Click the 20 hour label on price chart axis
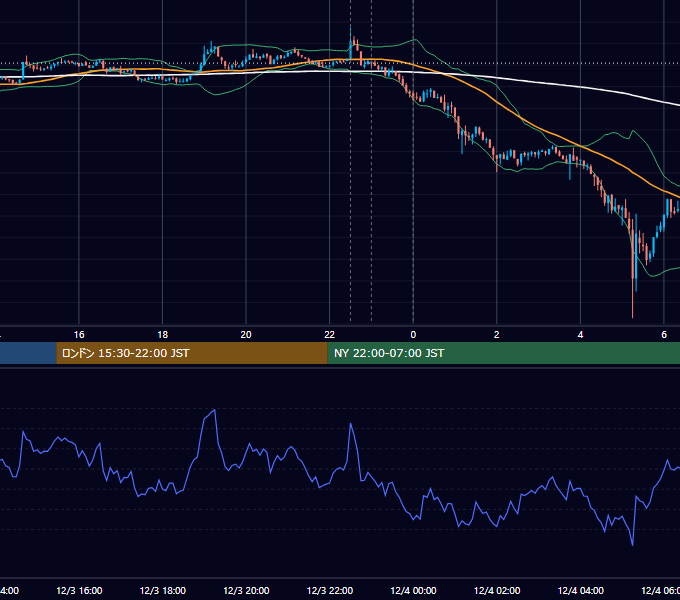 click(x=246, y=335)
